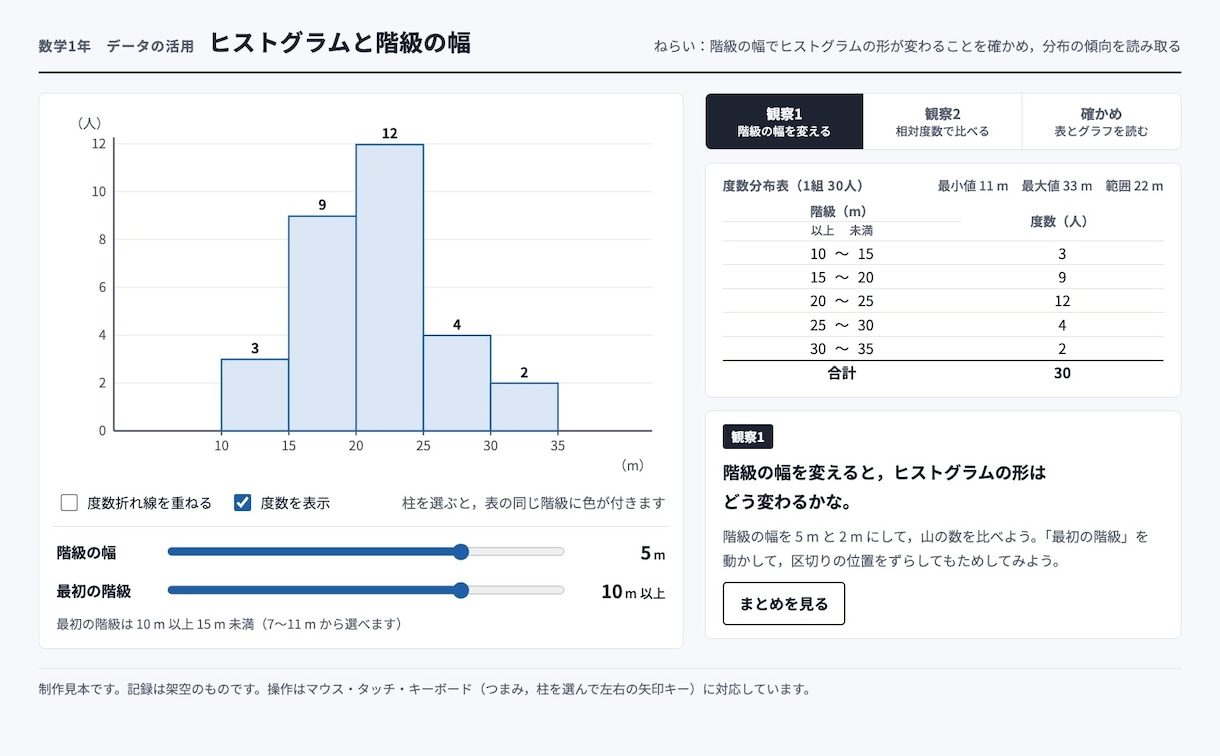This screenshot has width=1220, height=756.
Task: Select the histogram bar for 25–30 m
Action: (457, 383)
